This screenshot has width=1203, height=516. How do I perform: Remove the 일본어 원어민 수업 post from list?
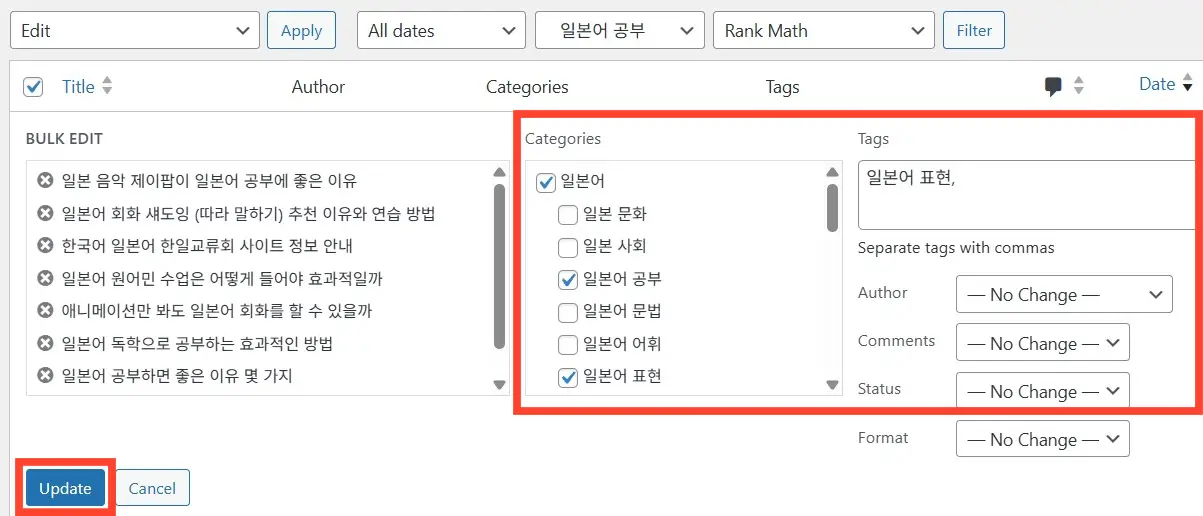[45, 278]
